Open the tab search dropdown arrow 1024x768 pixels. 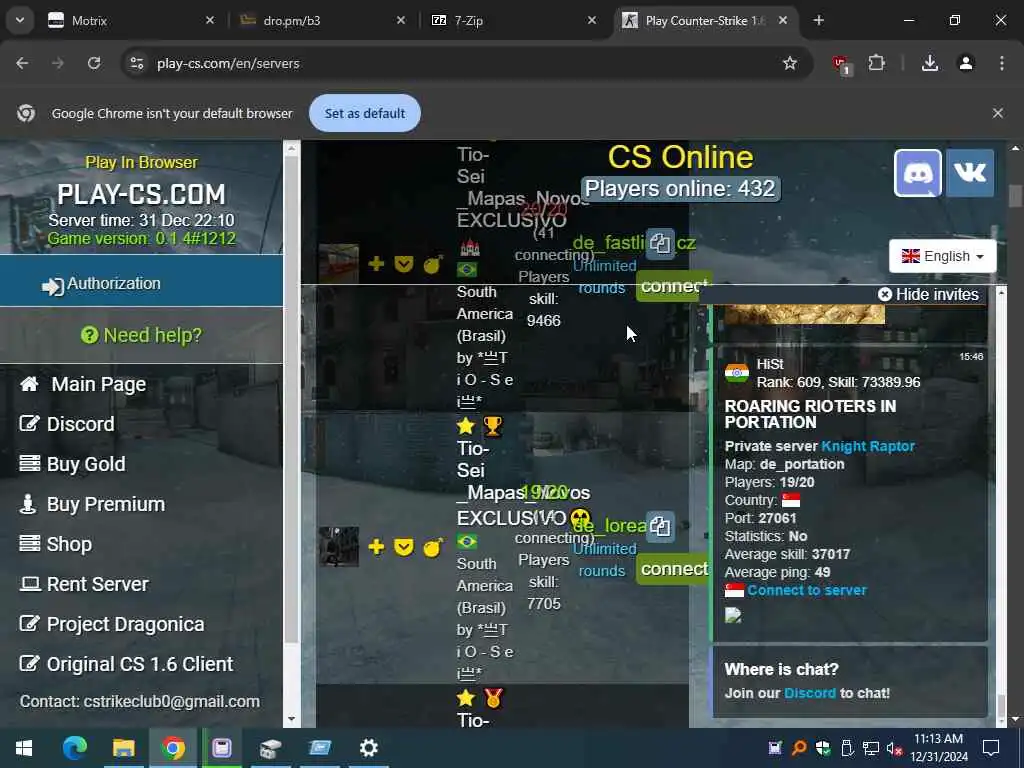pyautogui.click(x=20, y=20)
